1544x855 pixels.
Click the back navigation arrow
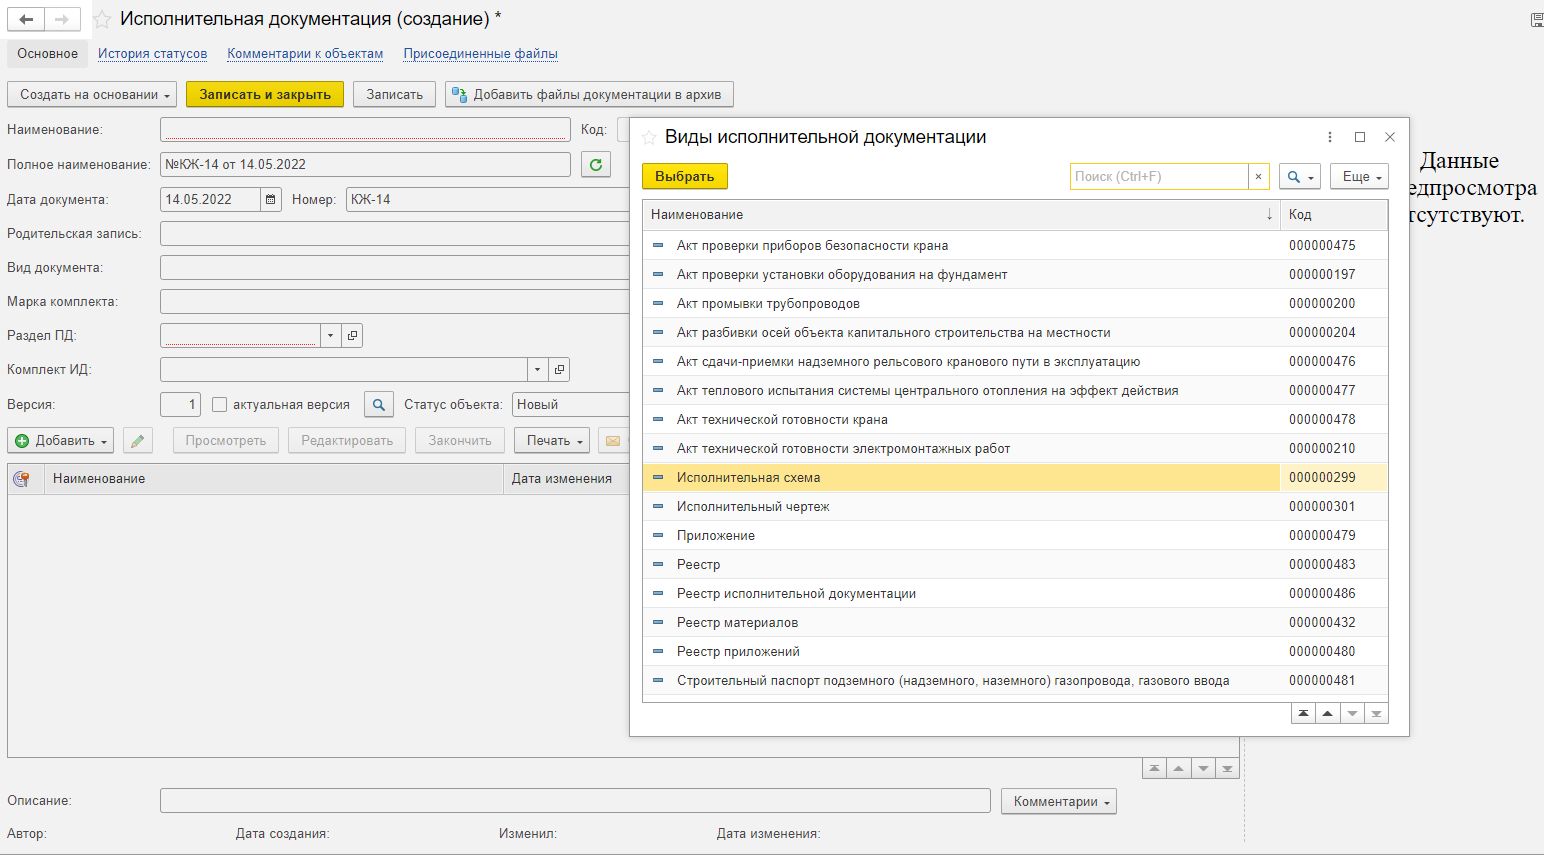26,19
